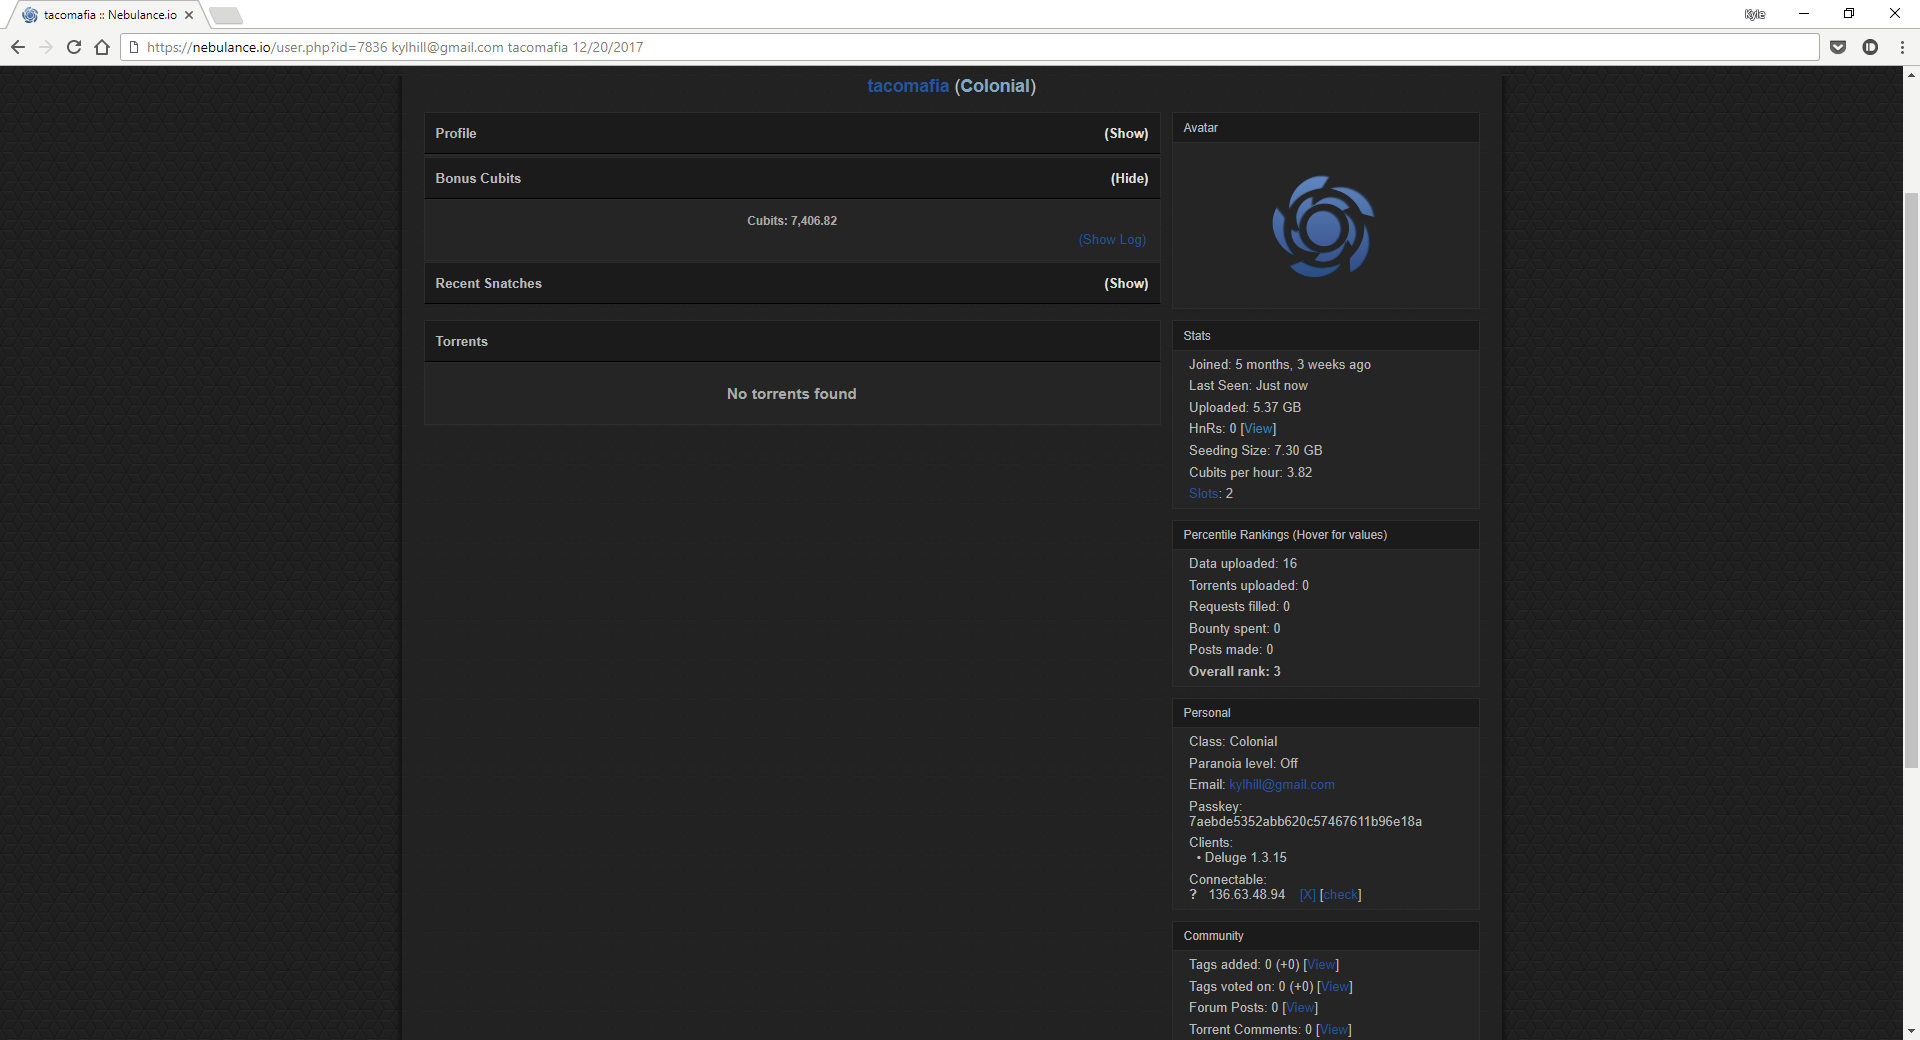Click the user avatar image

pos(1323,226)
